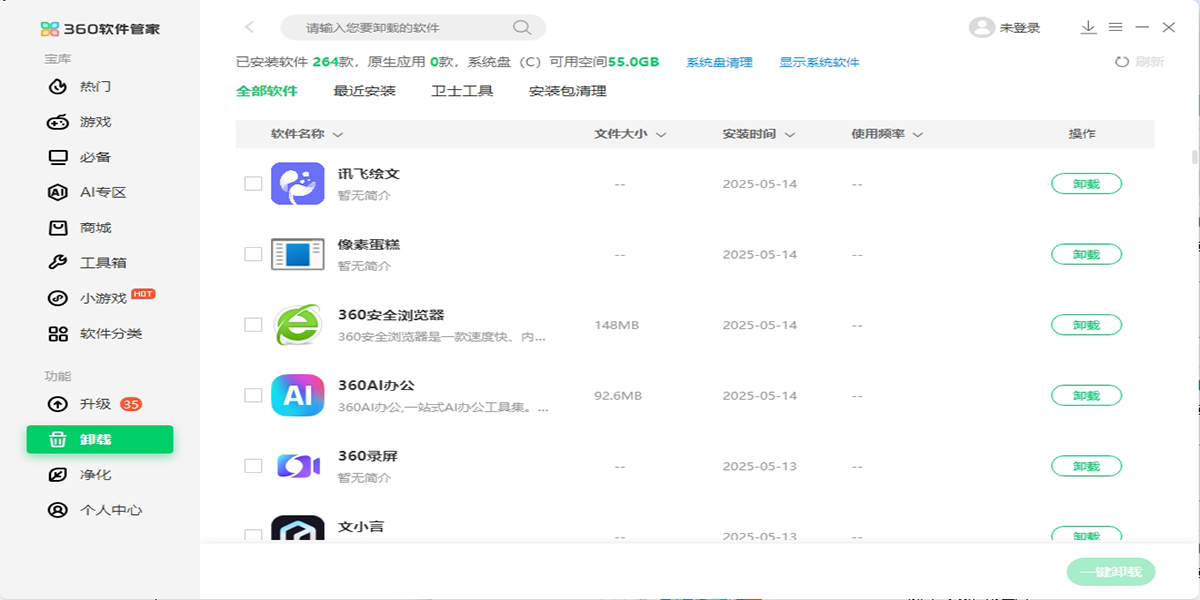Viewport: 1200px width, 600px height.
Task: Open the 使用频率 column dropdown
Action: 917,135
